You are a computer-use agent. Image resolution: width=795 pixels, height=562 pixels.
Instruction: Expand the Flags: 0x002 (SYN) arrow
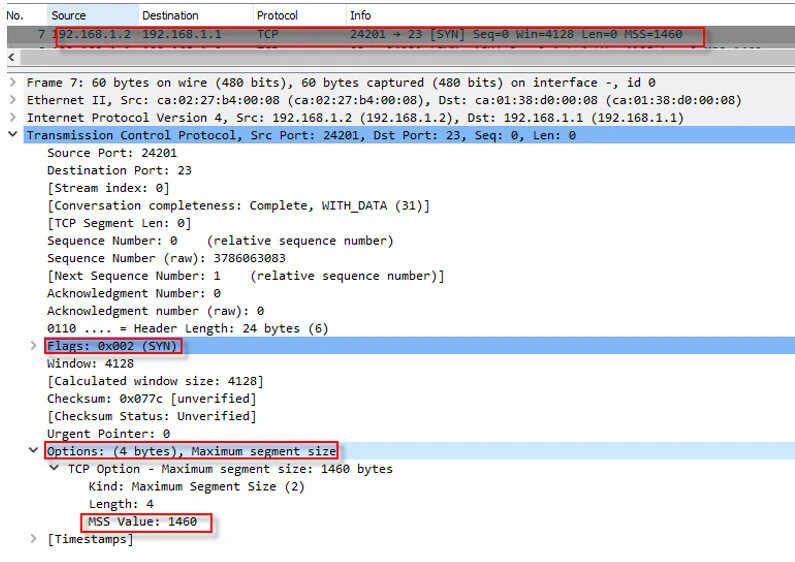pyautogui.click(x=36, y=346)
